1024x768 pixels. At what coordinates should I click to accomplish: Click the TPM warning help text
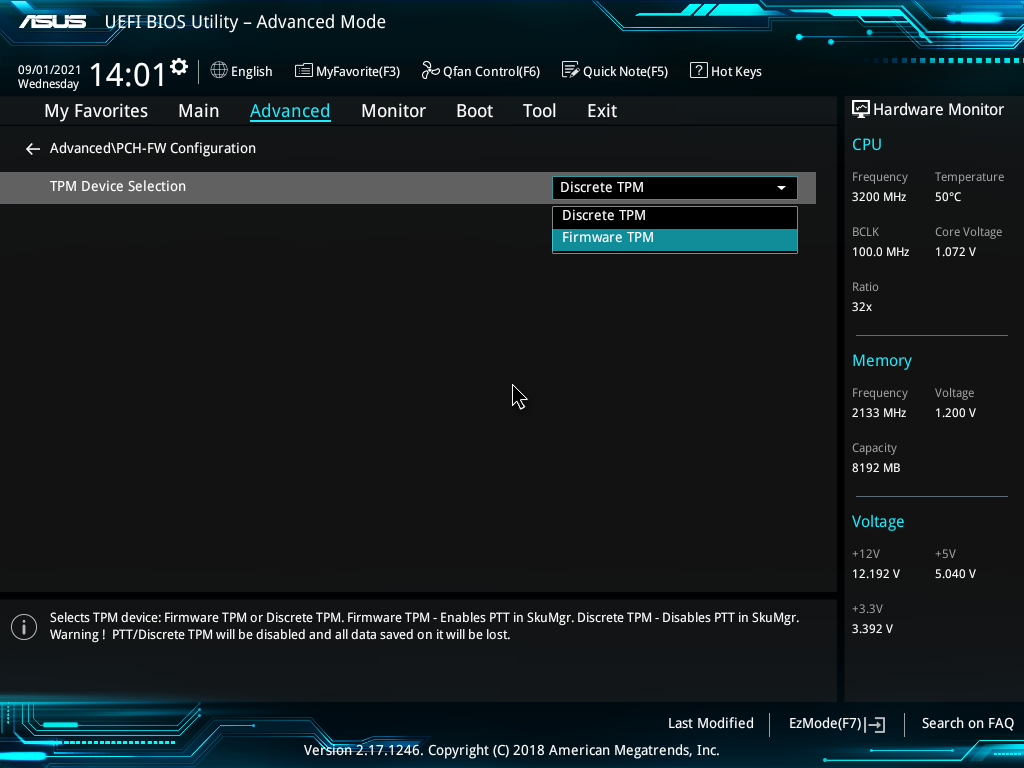point(424,626)
